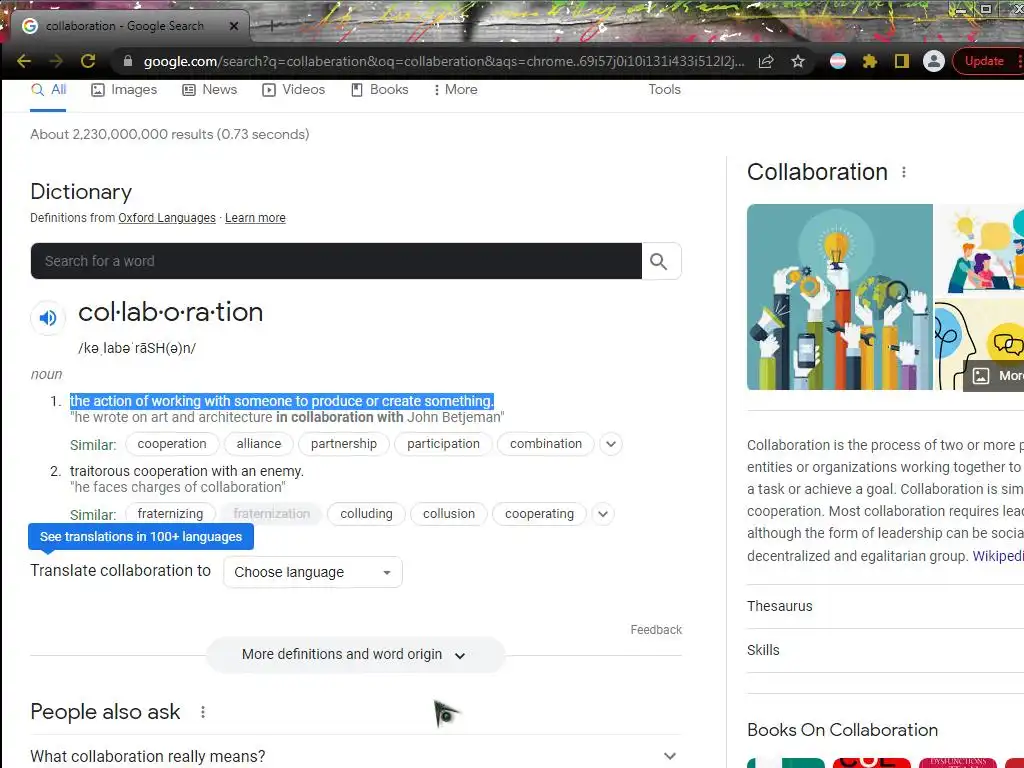Click 'traitorous cooperation with an enemy' definition
This screenshot has height=768, width=1024.
point(187,472)
